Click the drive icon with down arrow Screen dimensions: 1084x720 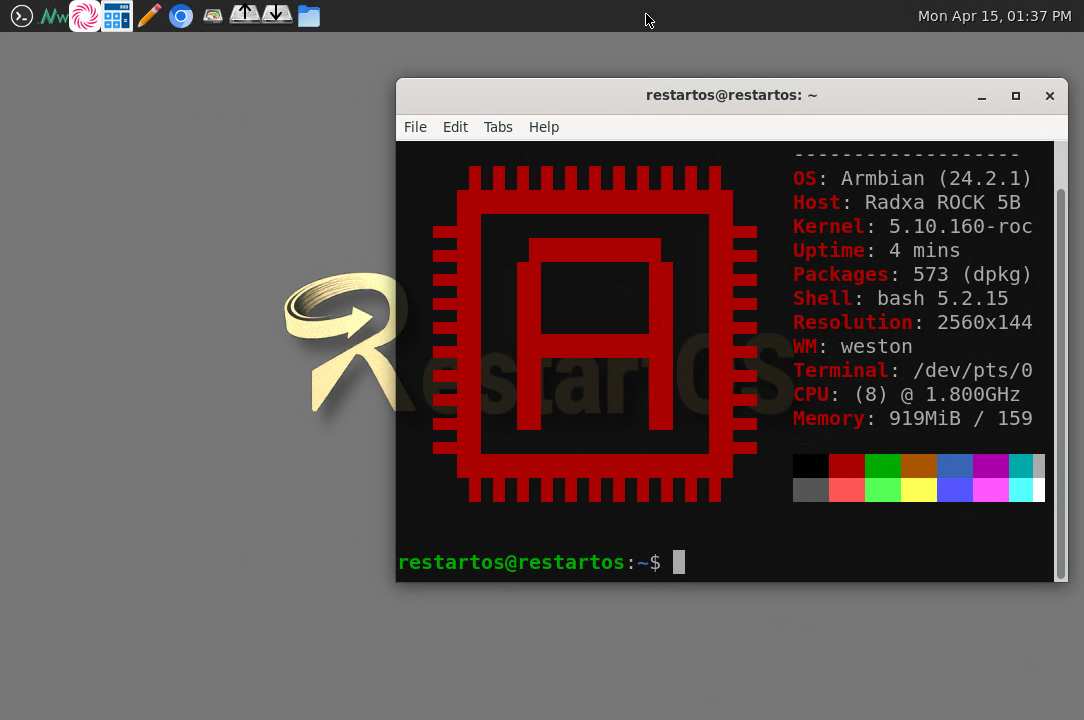click(277, 15)
